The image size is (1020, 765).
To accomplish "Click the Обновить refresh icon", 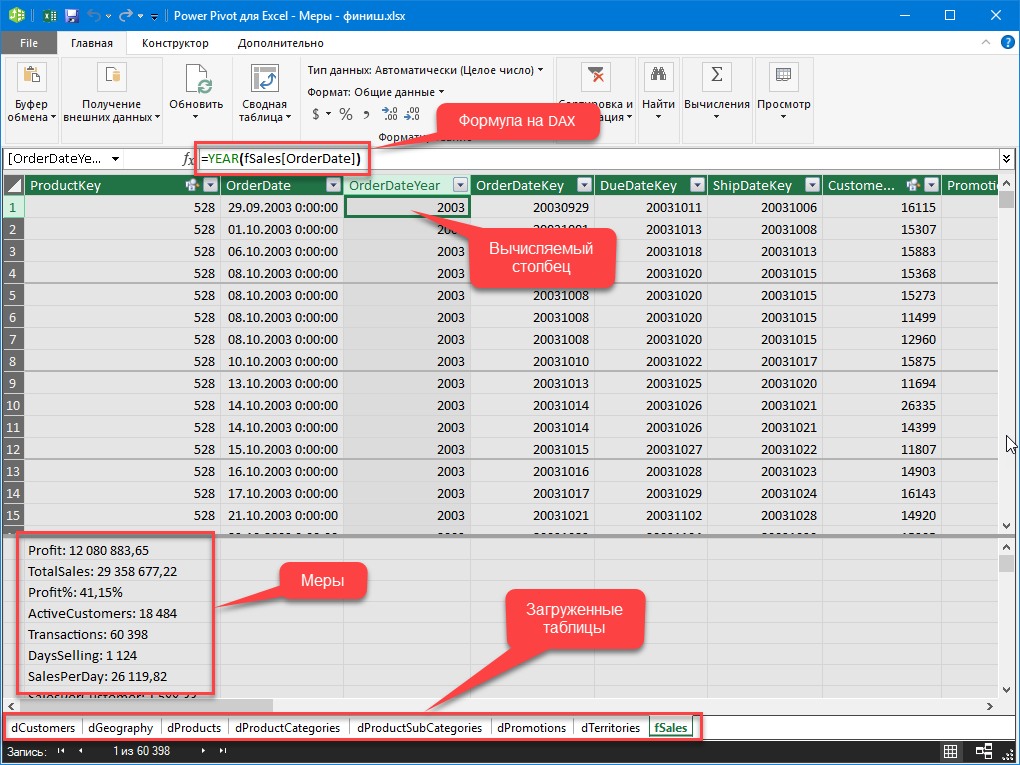I will pos(196,80).
